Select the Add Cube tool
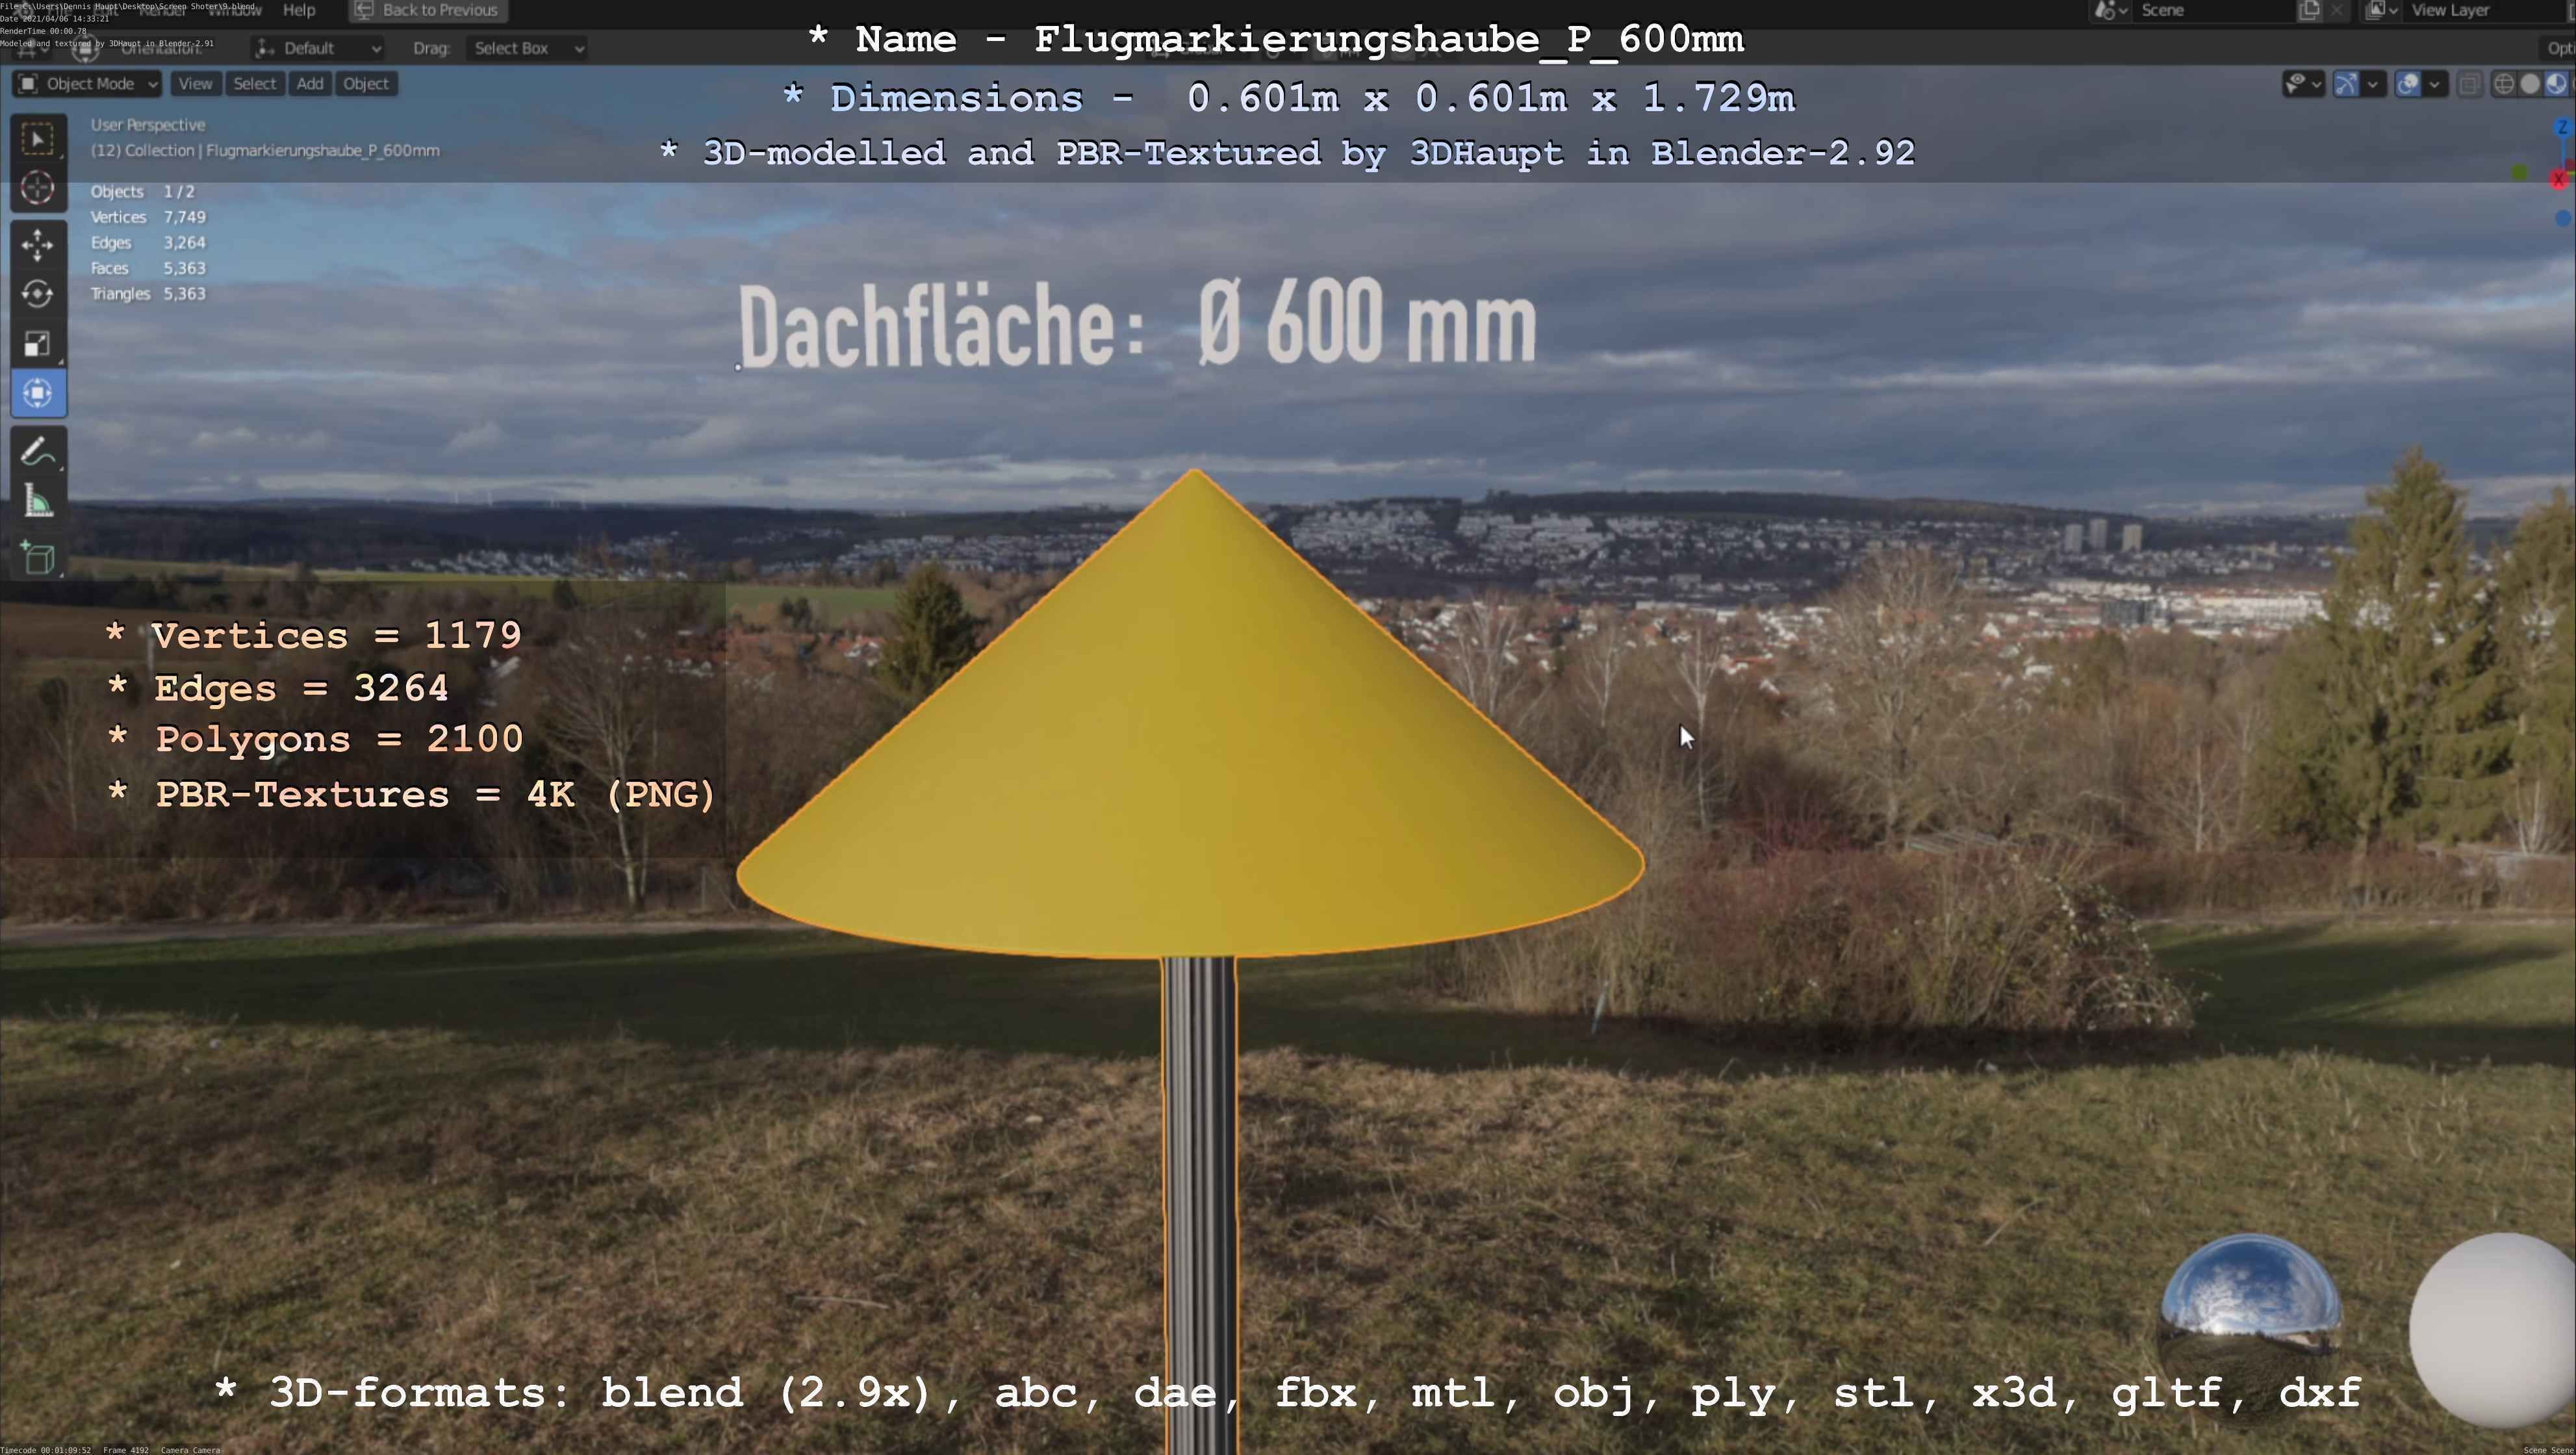2576x1455 pixels. [38, 557]
